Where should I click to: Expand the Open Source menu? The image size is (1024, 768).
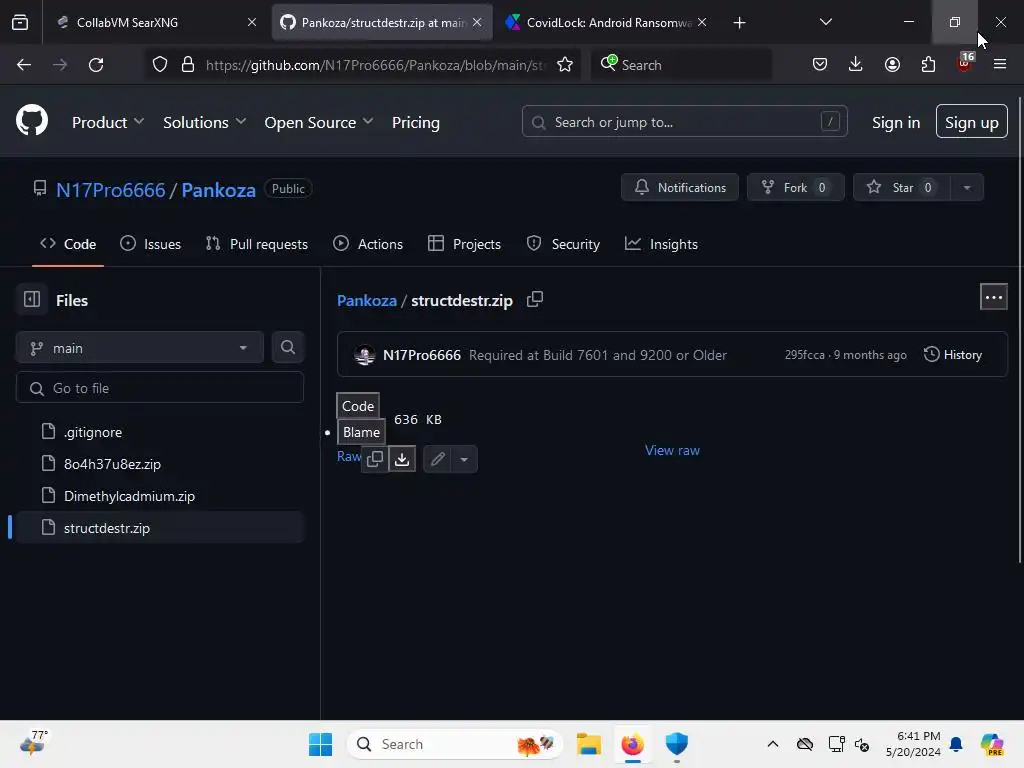(x=319, y=122)
